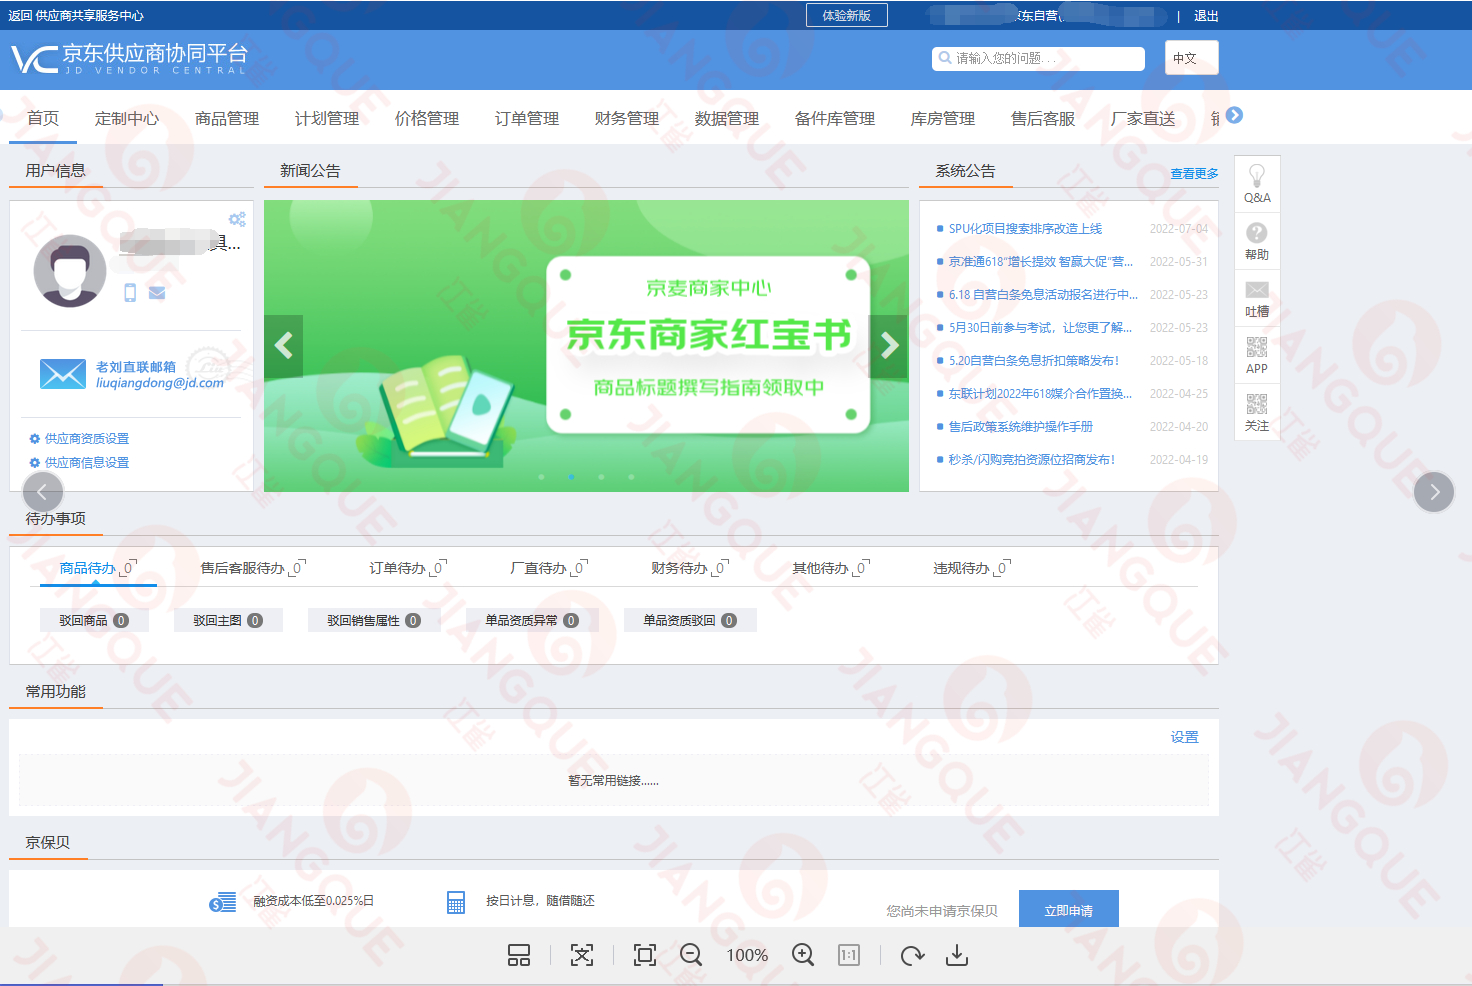Open the email icon in the user profile

156,293
